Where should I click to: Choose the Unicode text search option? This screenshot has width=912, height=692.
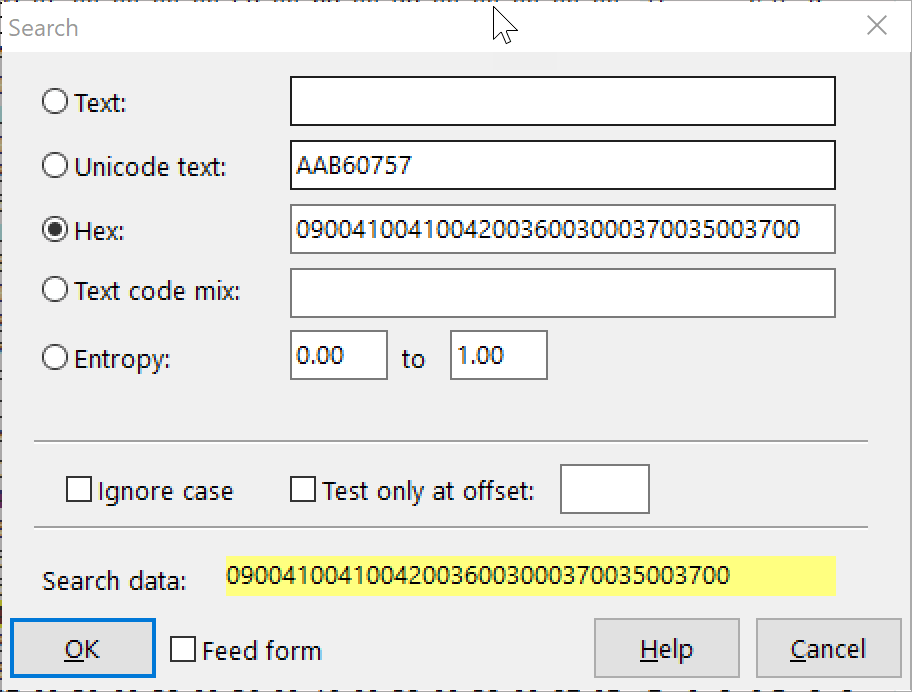(55, 166)
